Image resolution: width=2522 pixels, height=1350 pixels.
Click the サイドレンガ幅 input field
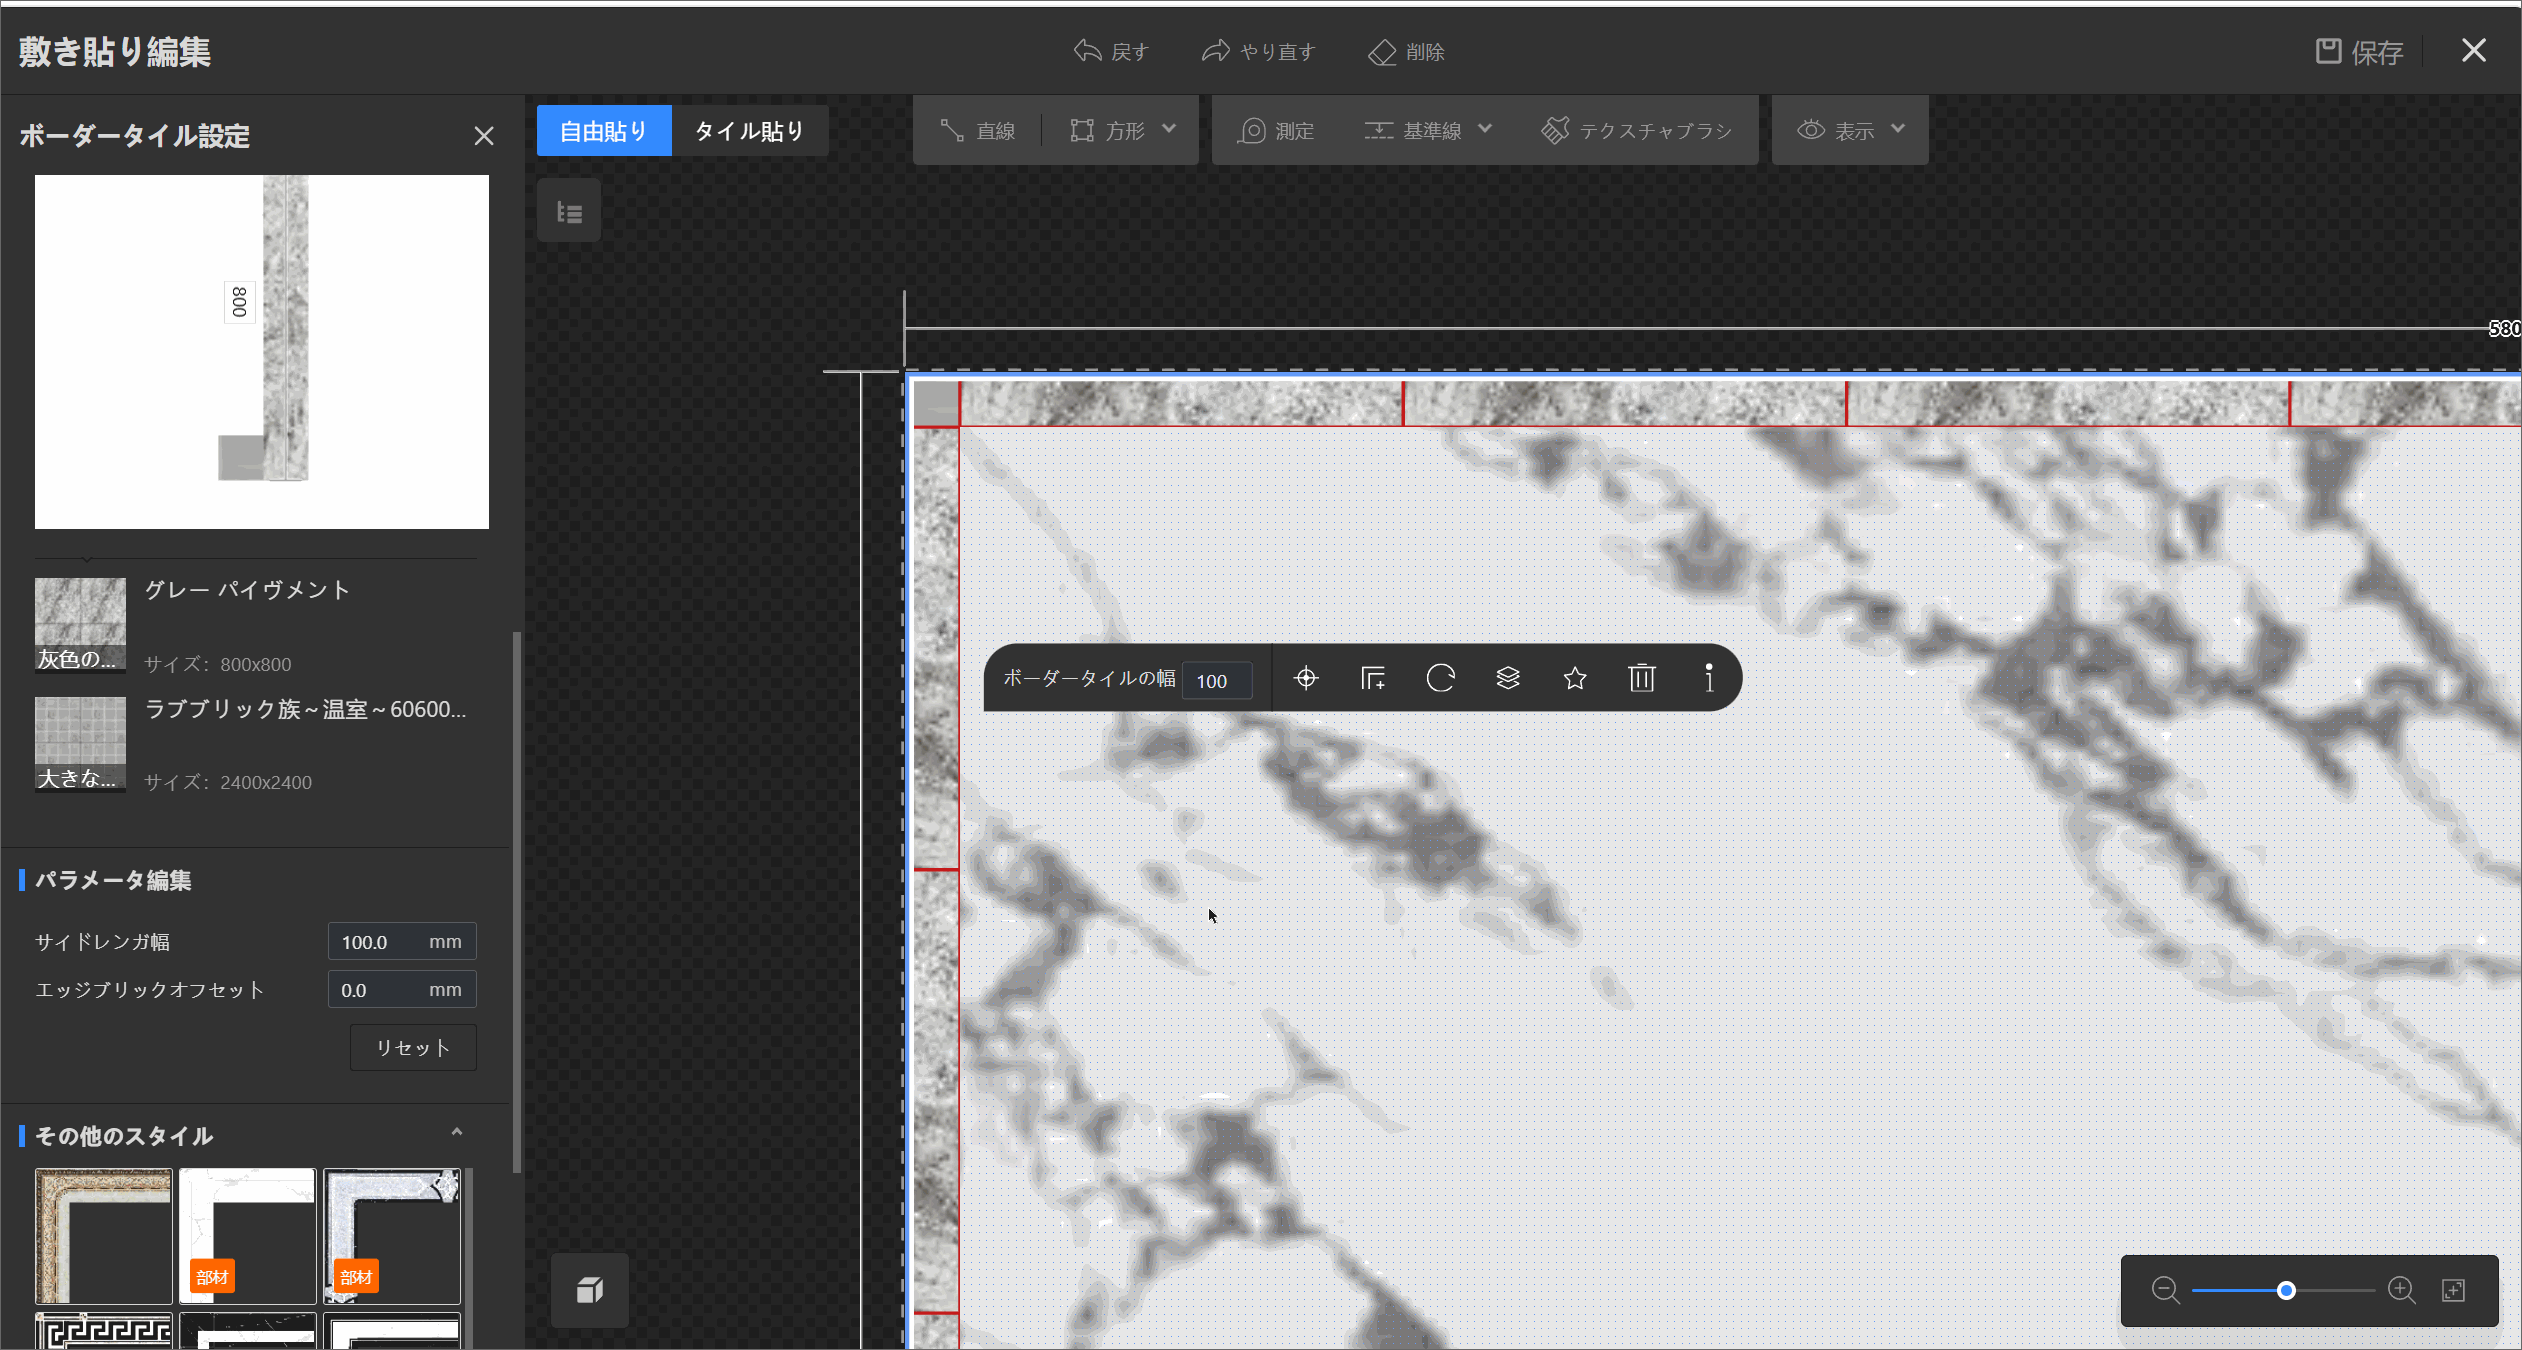(402, 942)
